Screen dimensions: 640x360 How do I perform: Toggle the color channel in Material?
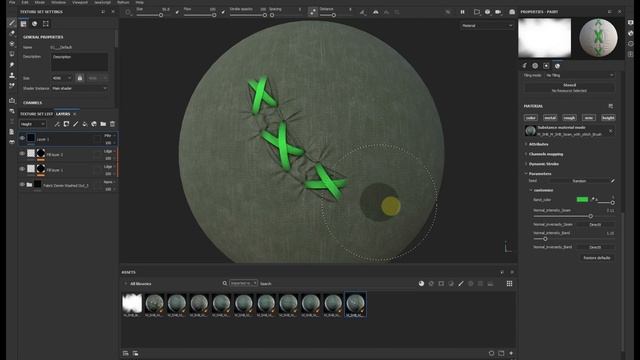tap(531, 118)
